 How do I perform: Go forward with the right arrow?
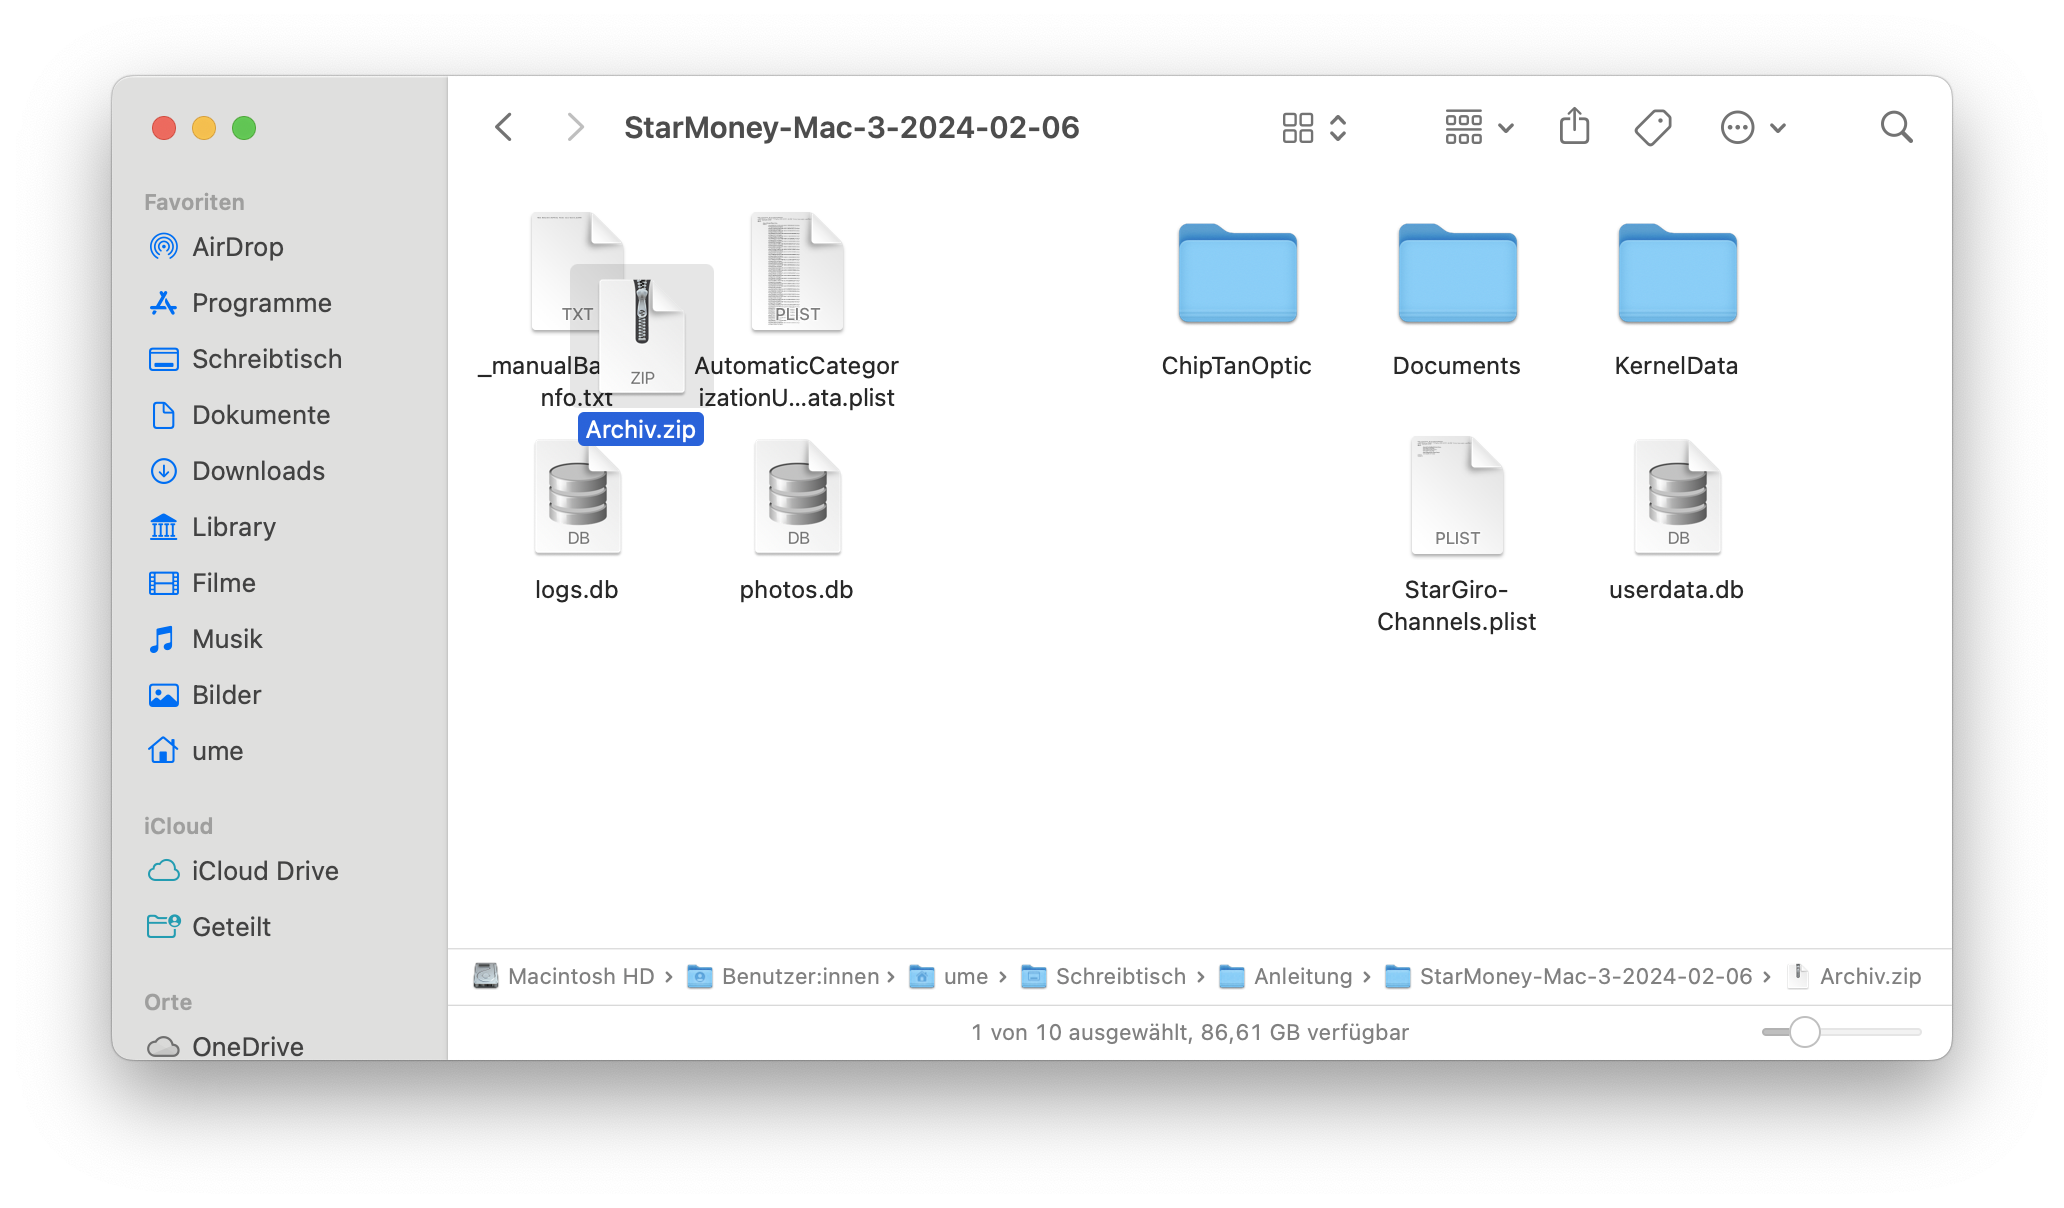(x=574, y=127)
